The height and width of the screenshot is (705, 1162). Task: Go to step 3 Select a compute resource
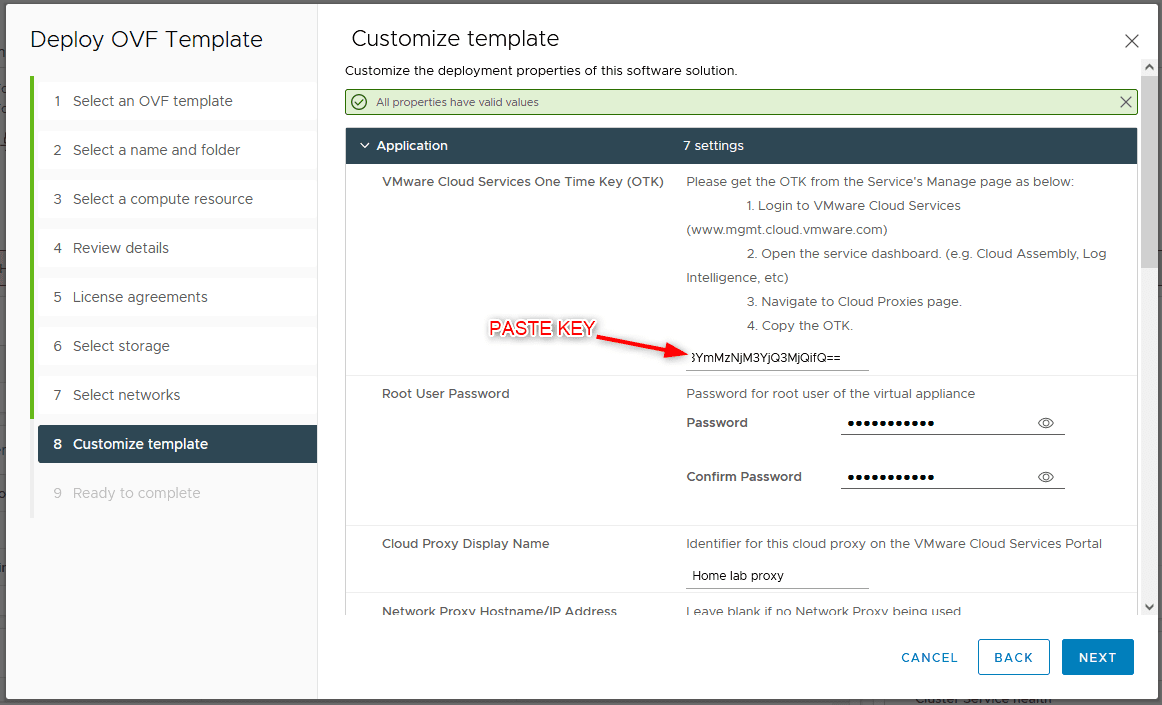[x=176, y=199]
